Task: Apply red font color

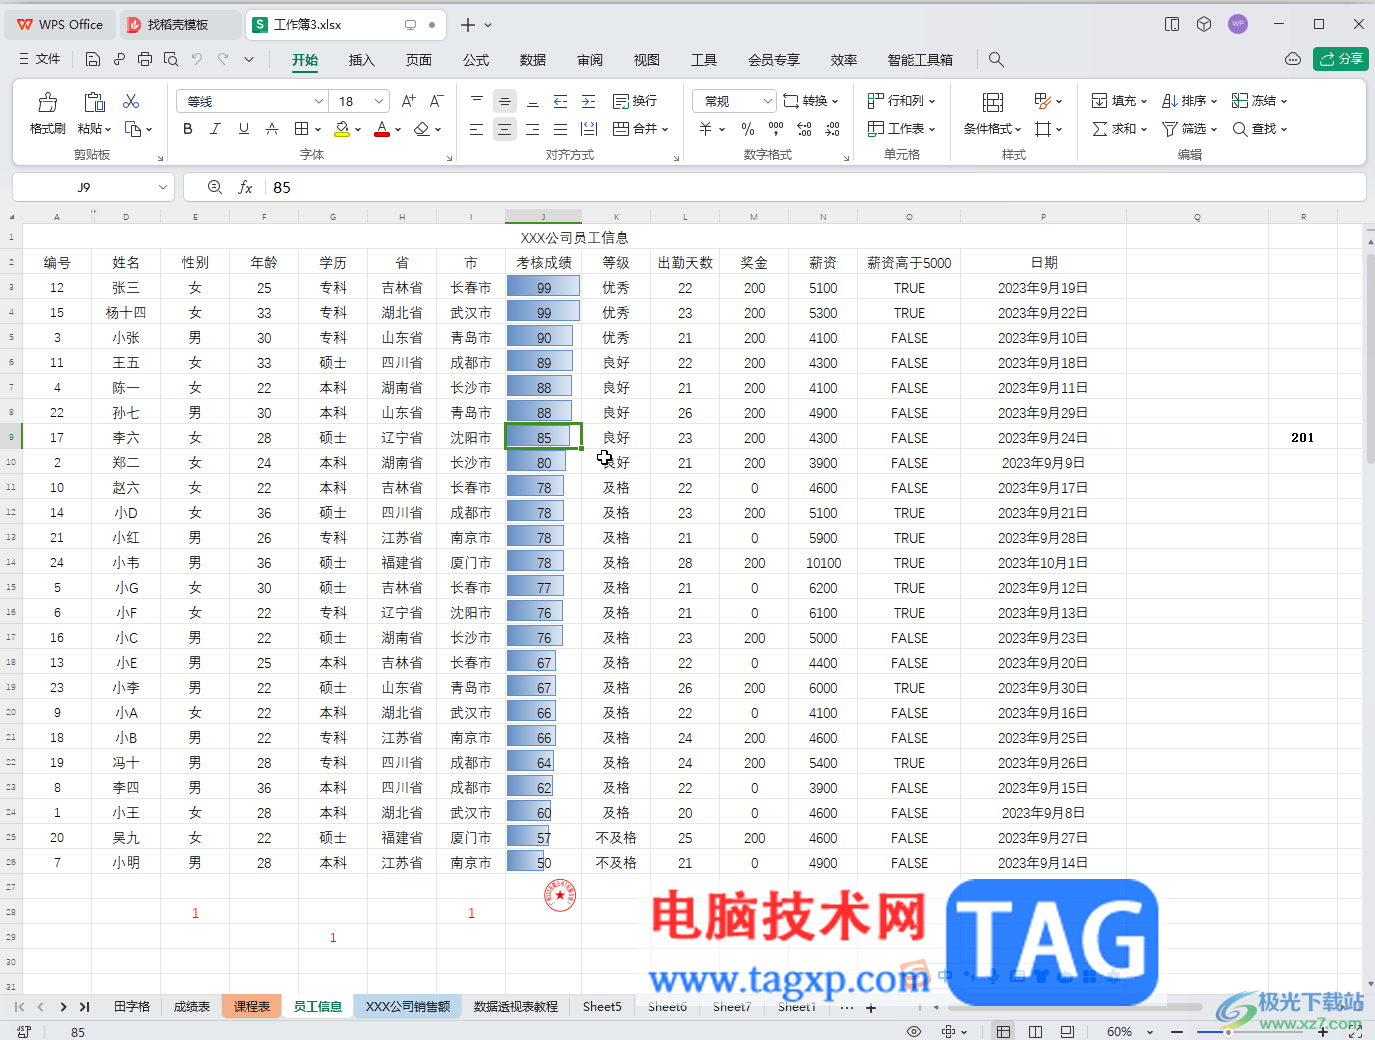Action: pos(381,129)
